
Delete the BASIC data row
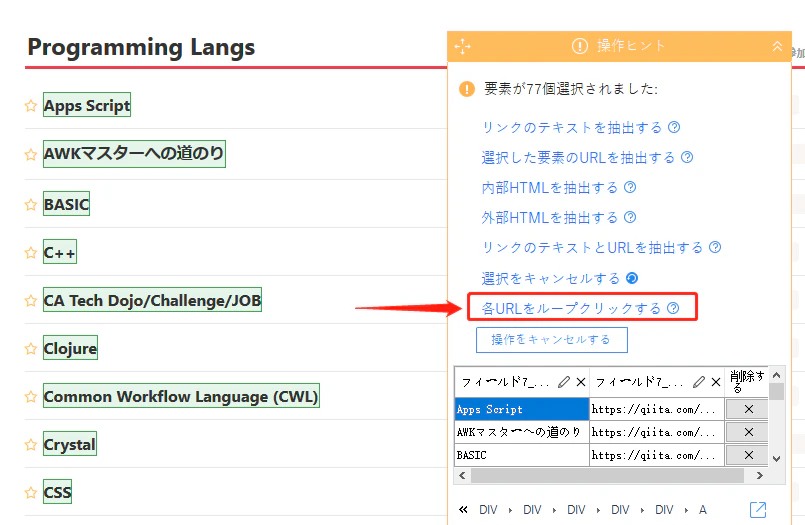point(749,455)
